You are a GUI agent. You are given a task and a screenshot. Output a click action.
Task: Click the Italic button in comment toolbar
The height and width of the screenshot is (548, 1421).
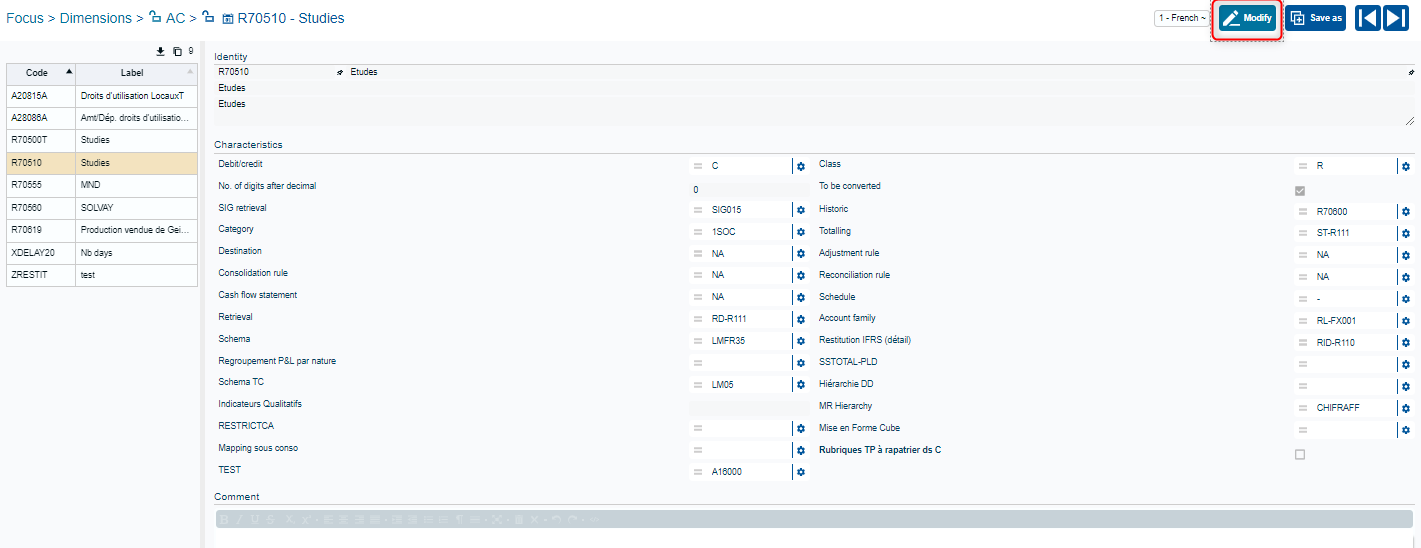coord(238,520)
